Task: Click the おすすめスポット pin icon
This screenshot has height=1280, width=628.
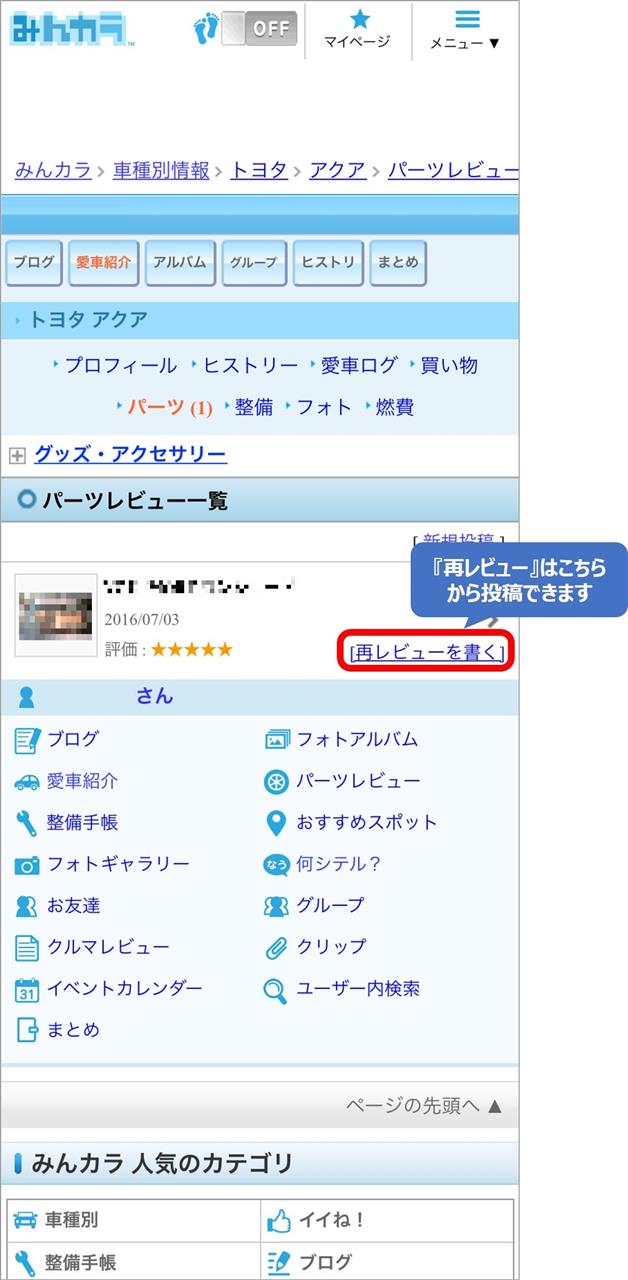Action: pyautogui.click(x=276, y=823)
